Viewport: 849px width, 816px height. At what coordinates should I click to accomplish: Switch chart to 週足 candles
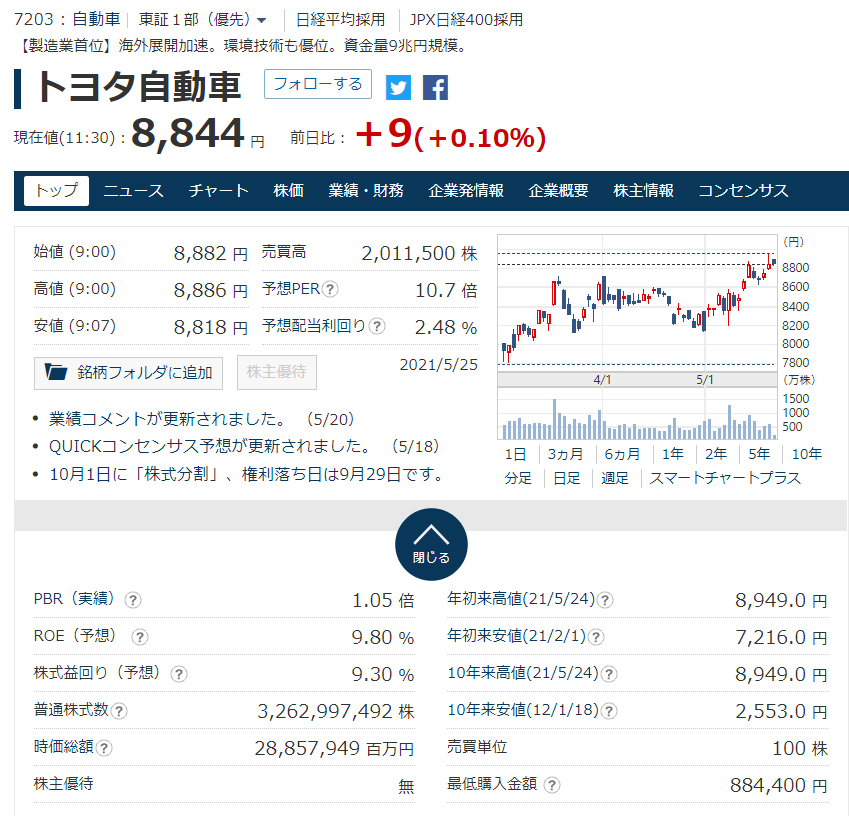615,478
